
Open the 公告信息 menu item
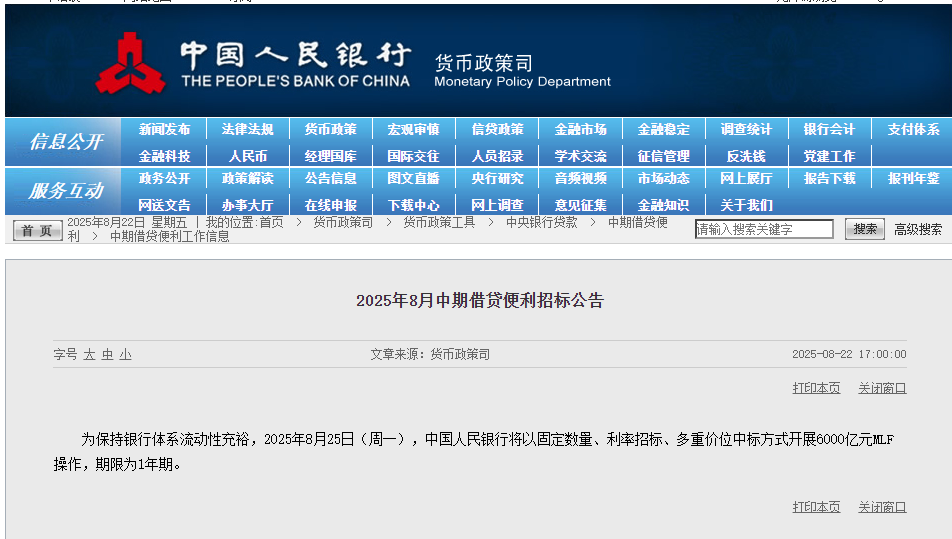pos(330,178)
